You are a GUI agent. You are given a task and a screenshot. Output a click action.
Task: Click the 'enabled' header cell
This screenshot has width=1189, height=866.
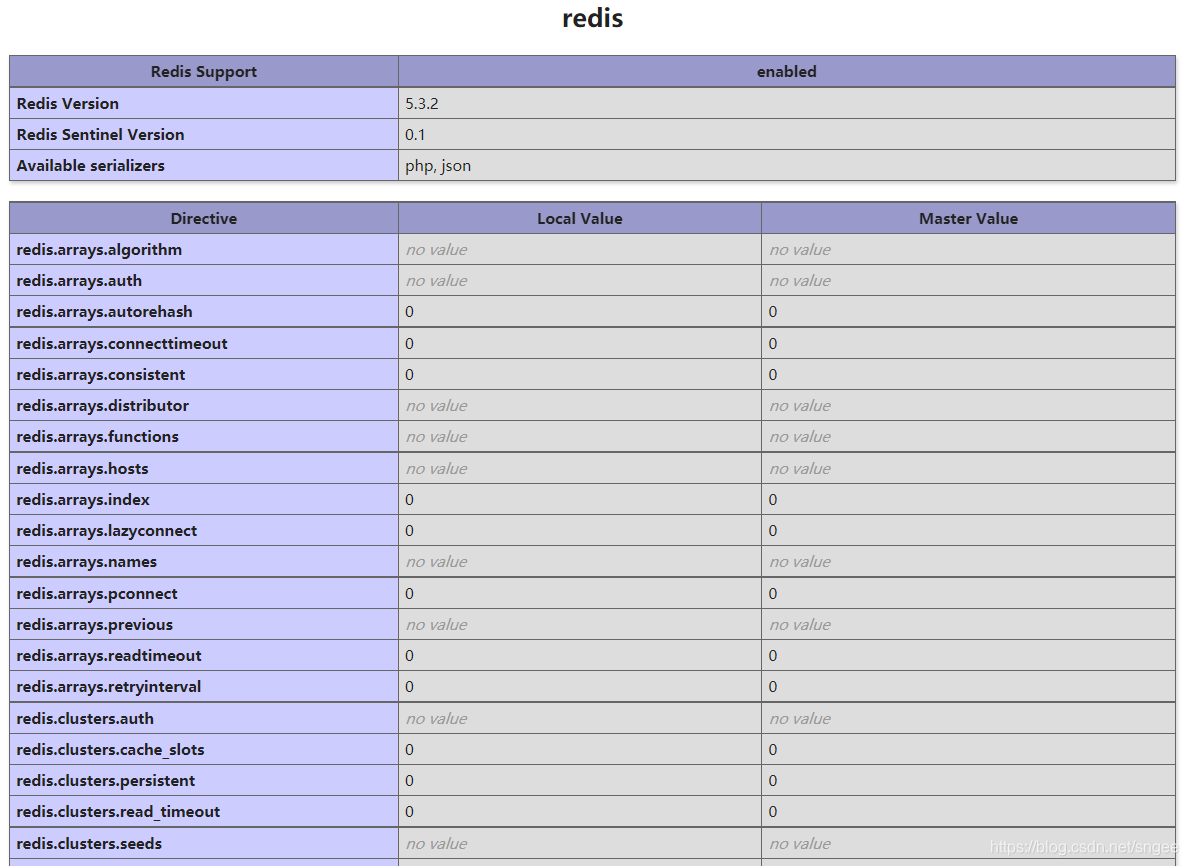786,71
